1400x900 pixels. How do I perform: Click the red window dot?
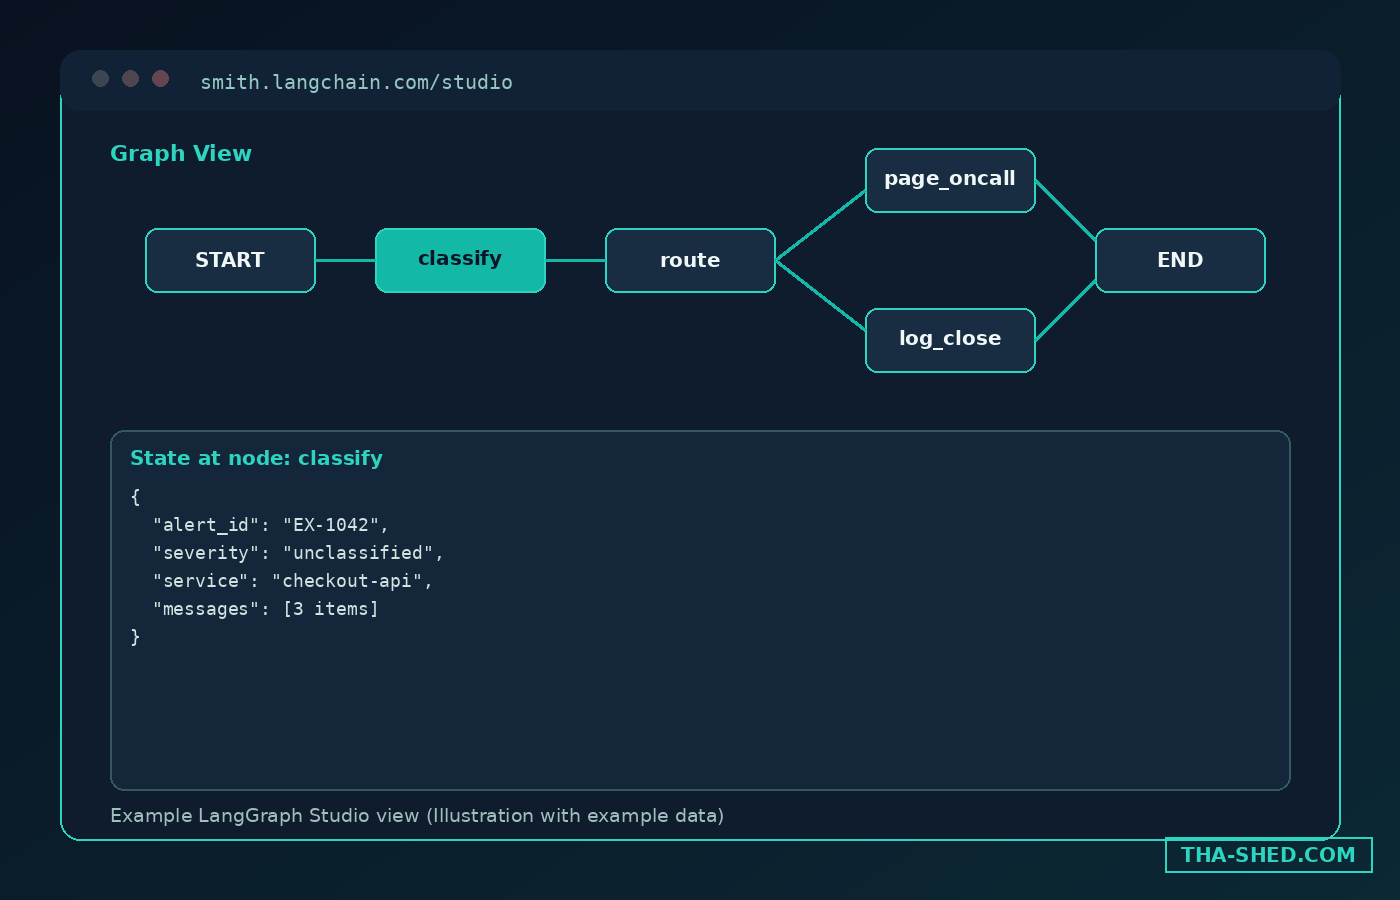[x=160, y=78]
